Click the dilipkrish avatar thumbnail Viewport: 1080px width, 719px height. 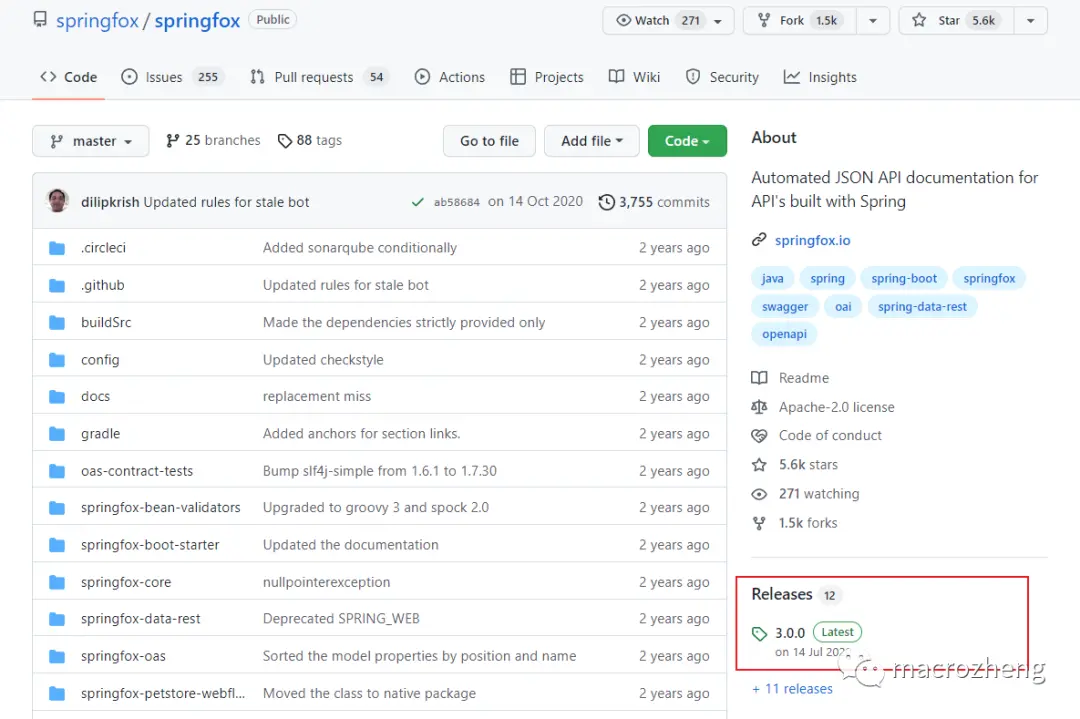(58, 201)
